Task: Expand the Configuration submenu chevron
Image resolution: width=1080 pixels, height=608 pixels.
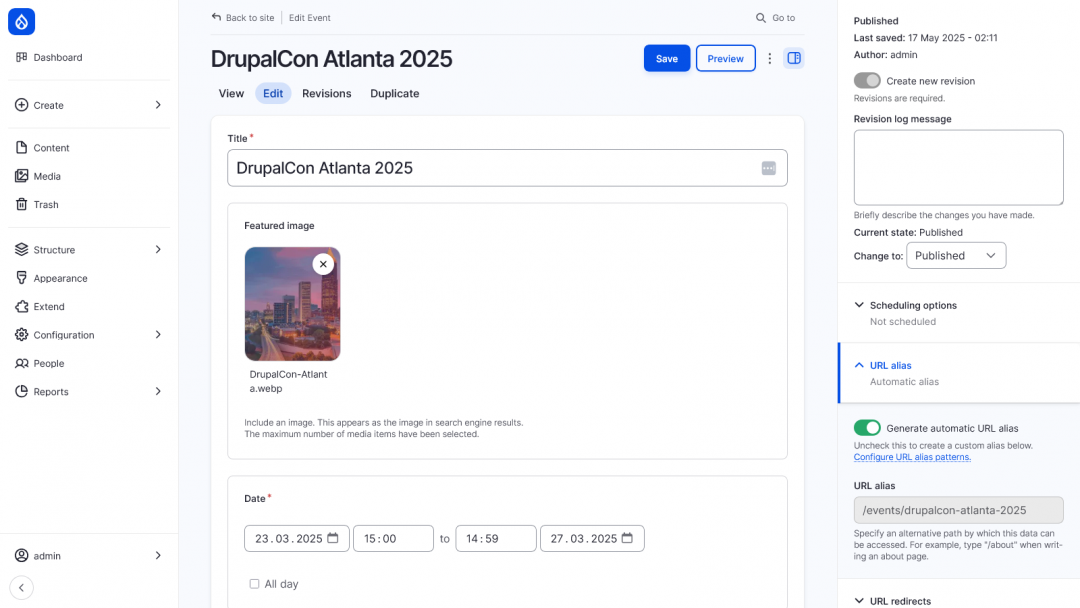Action: click(x=158, y=335)
